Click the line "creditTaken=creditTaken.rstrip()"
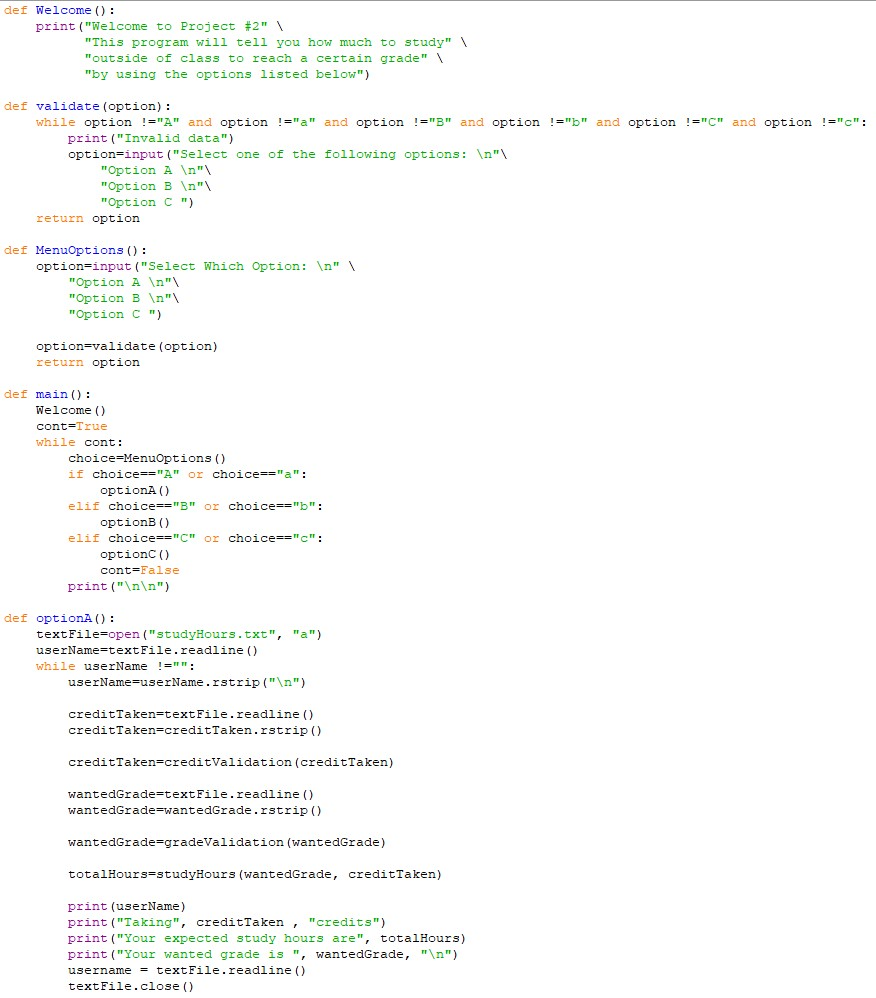The image size is (876, 998). pos(195,730)
